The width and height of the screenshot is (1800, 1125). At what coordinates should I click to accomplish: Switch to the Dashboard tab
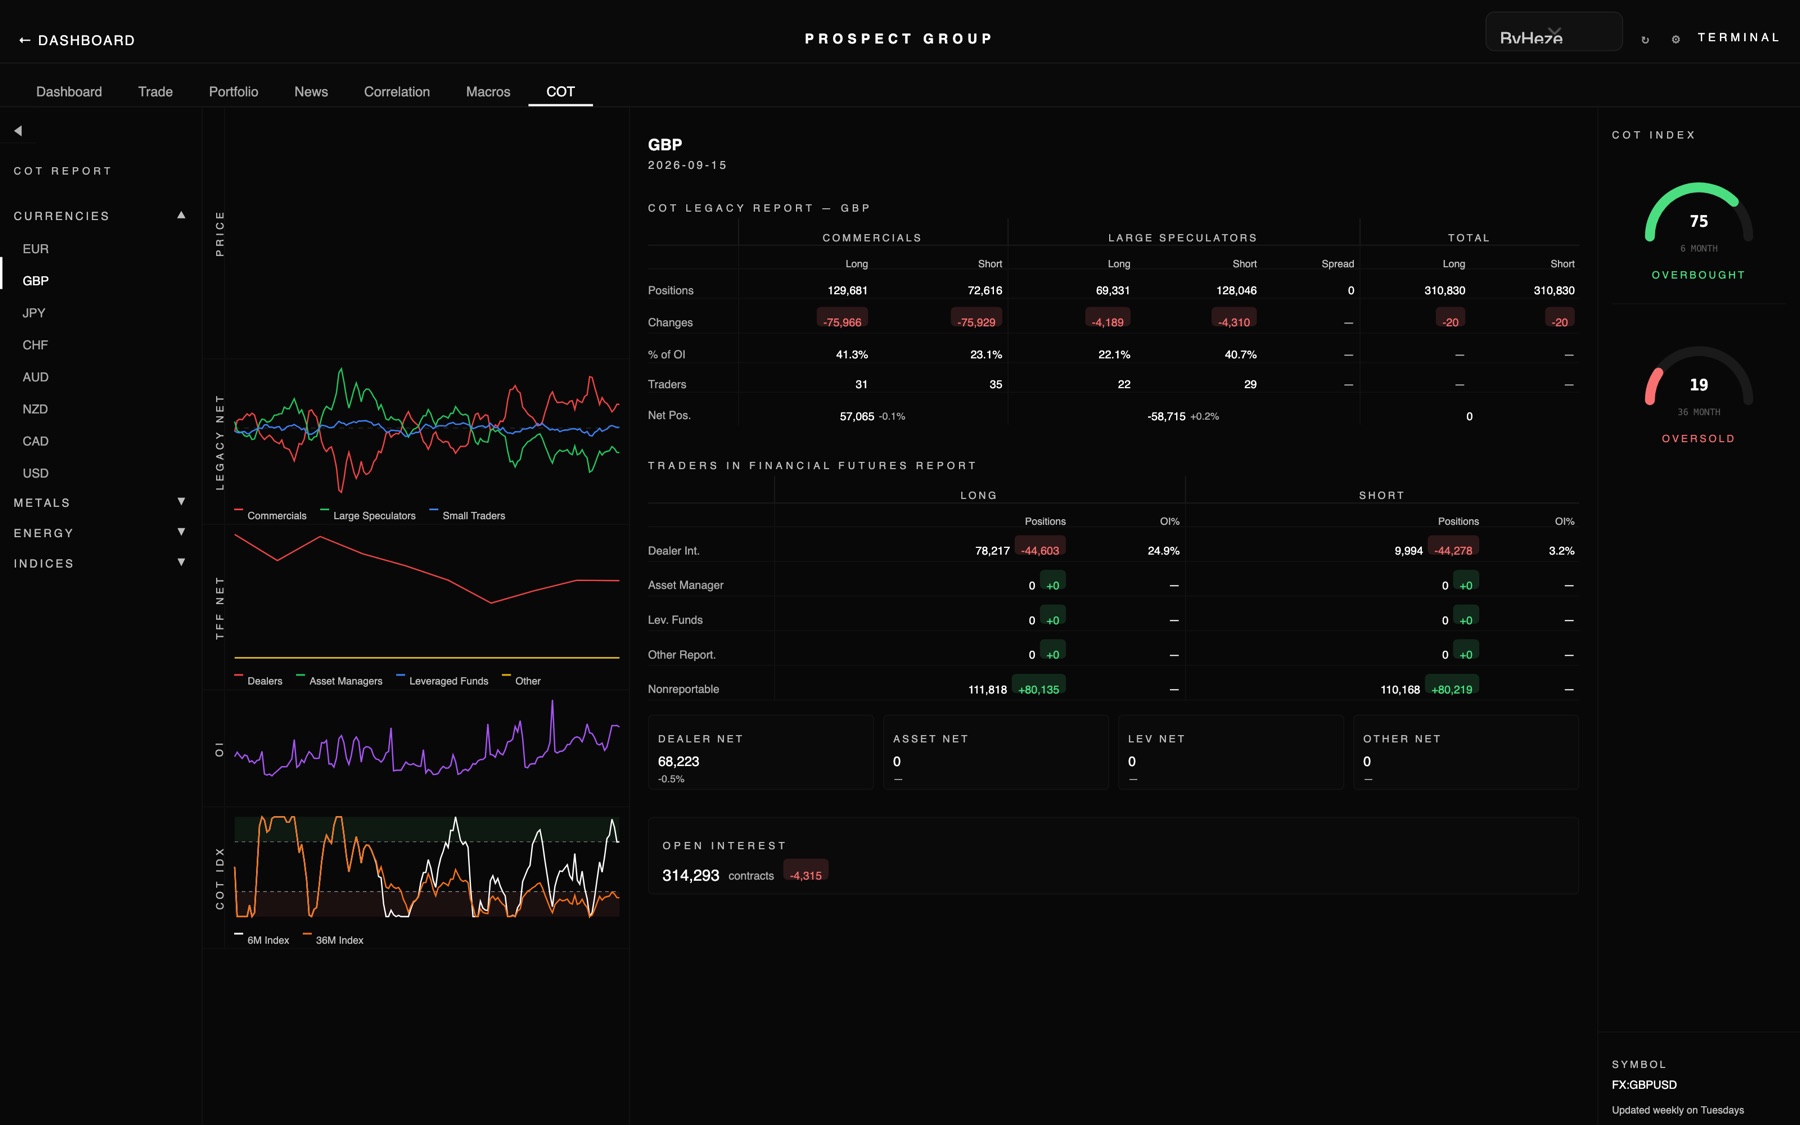pos(69,92)
